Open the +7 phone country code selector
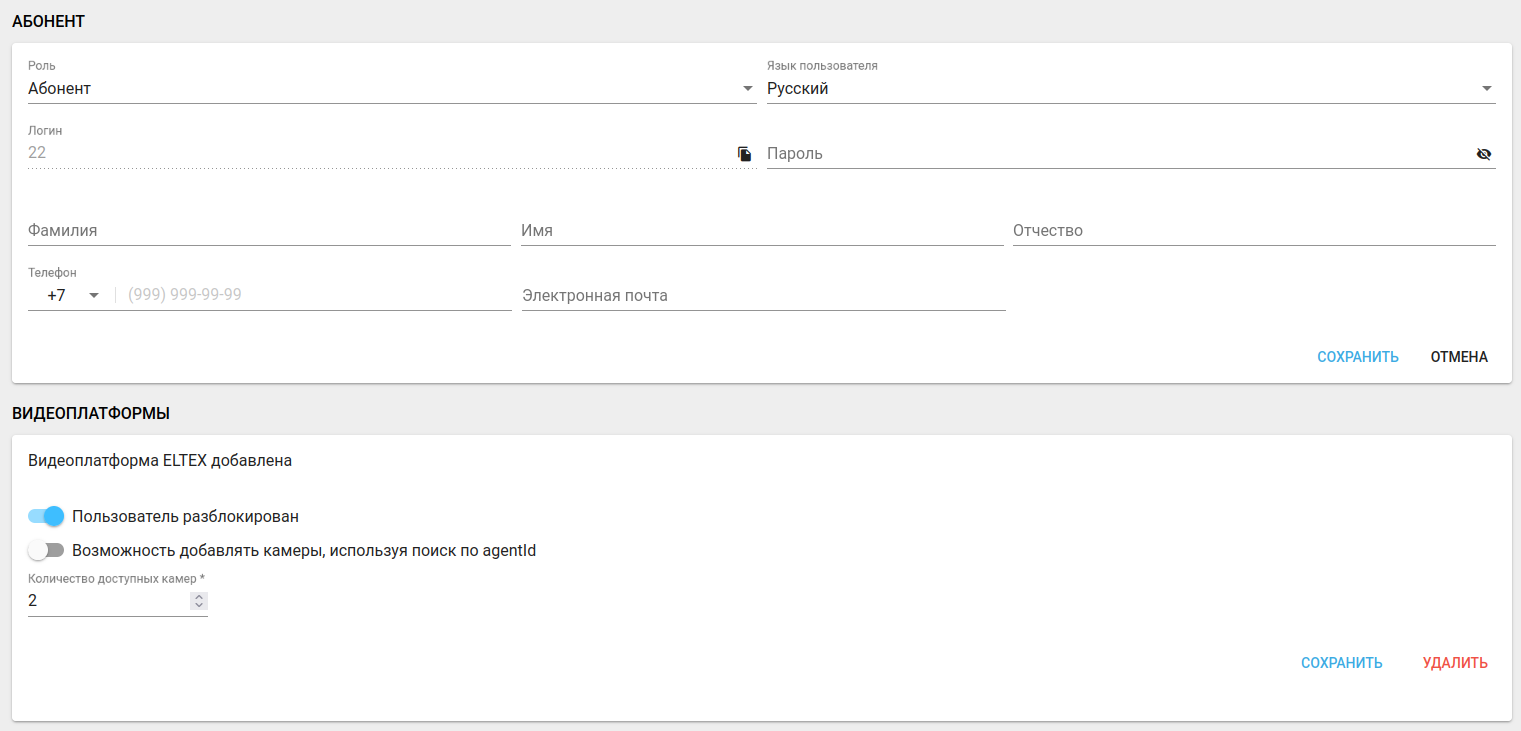The height and width of the screenshot is (731, 1521). 72,295
